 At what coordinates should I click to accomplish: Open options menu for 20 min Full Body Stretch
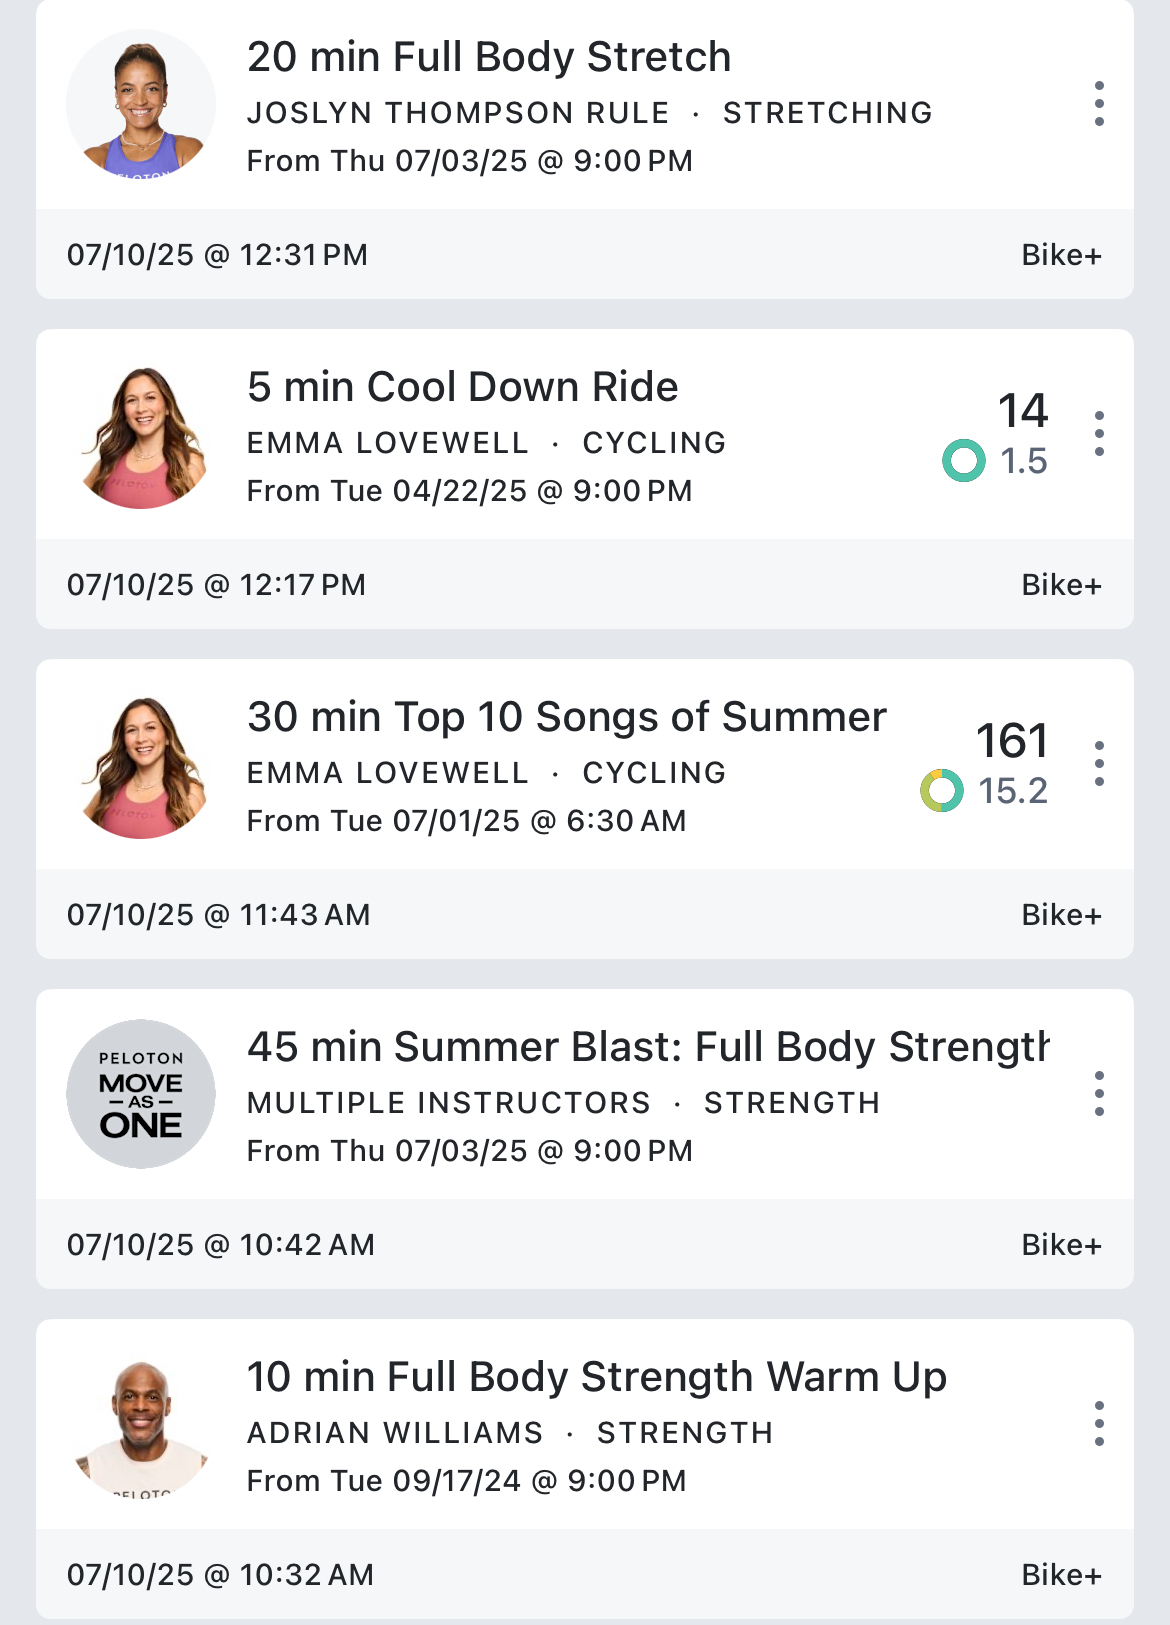[x=1099, y=104]
